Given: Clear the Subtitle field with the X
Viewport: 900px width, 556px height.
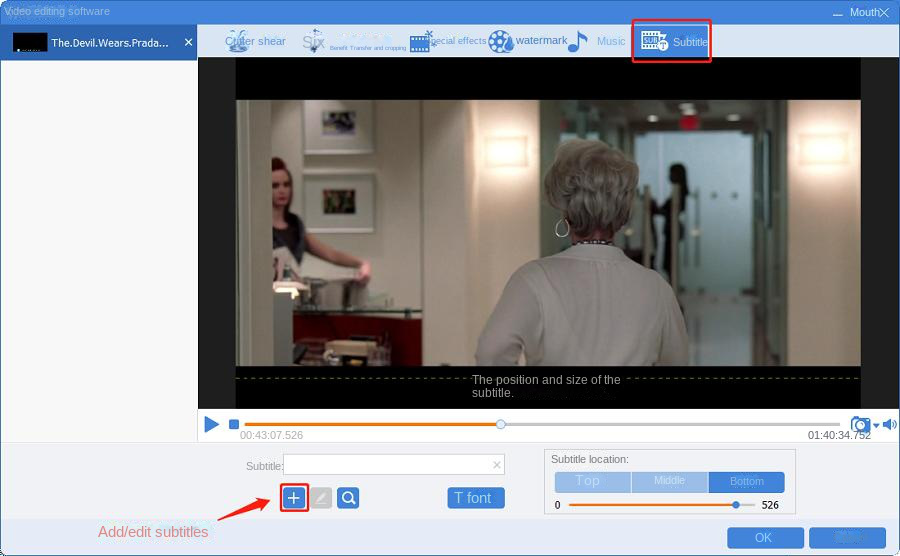Looking at the screenshot, I should tap(497, 465).
